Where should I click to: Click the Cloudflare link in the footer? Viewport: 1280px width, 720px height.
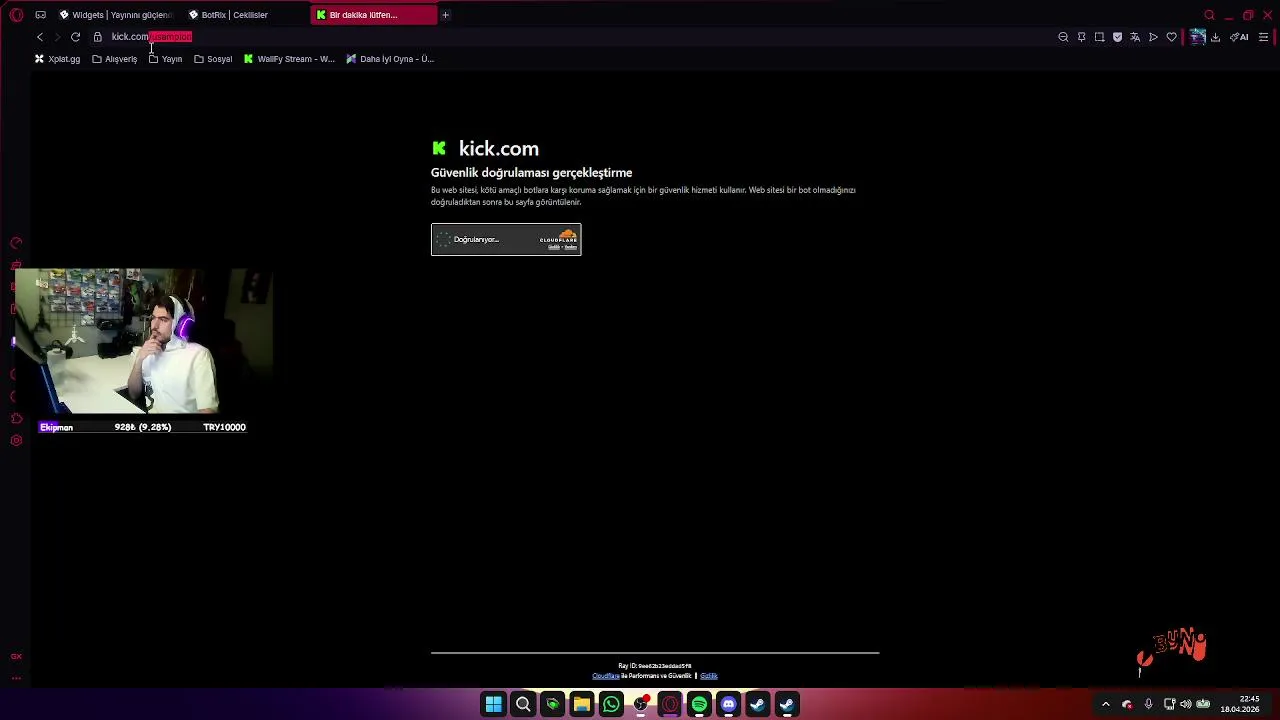(605, 676)
